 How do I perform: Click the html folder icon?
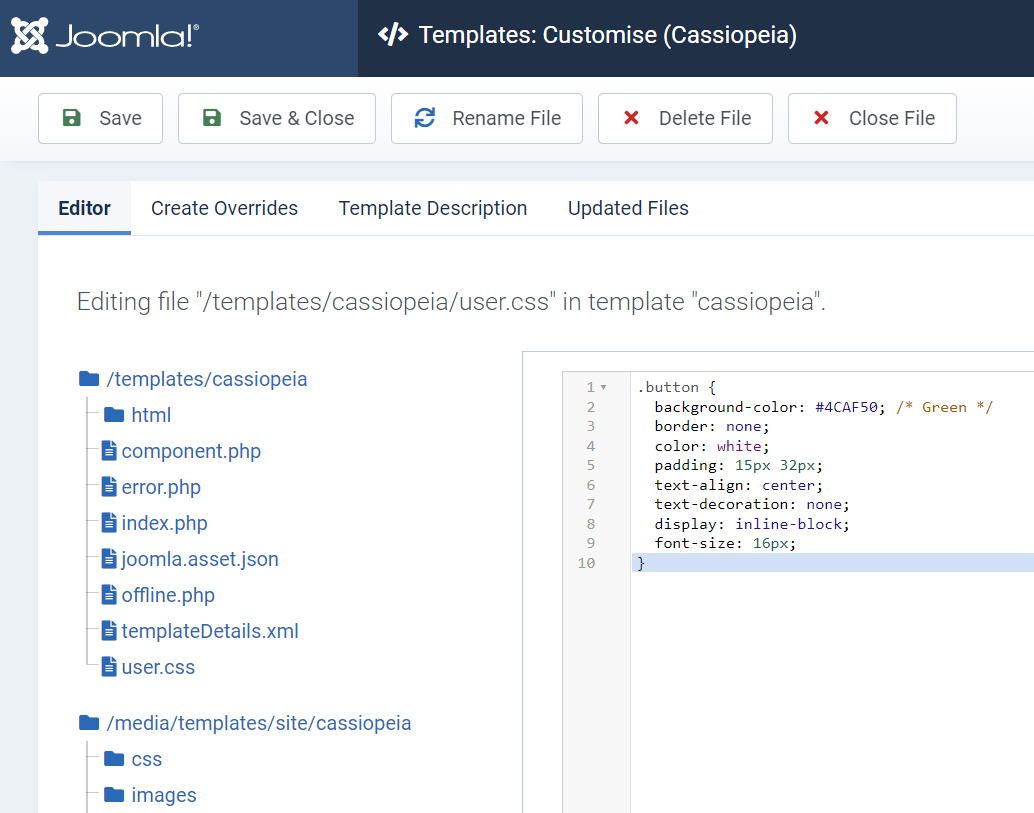114,414
